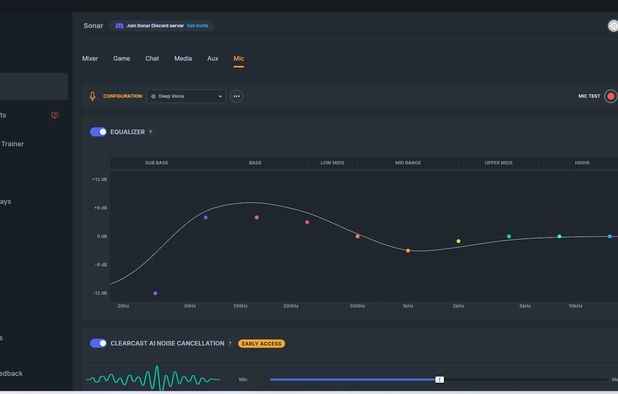Start the Mic Test record button
Screen dimensions: 618x394
pyautogui.click(x=611, y=96)
